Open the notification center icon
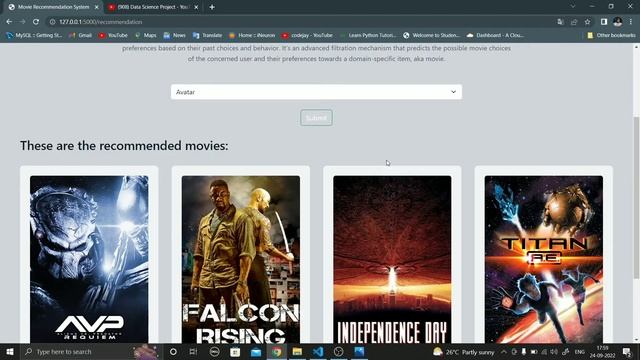 (x=627, y=351)
